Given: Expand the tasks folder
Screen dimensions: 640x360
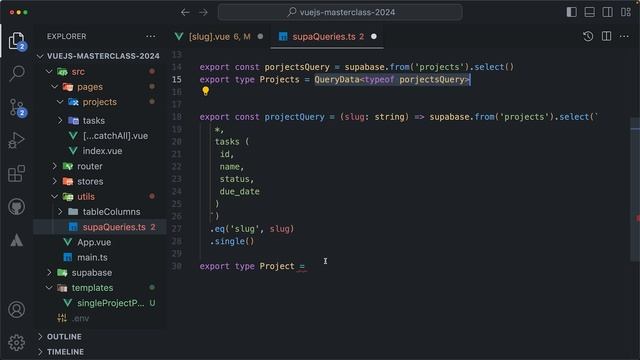Looking at the screenshot, I should tap(60, 121).
